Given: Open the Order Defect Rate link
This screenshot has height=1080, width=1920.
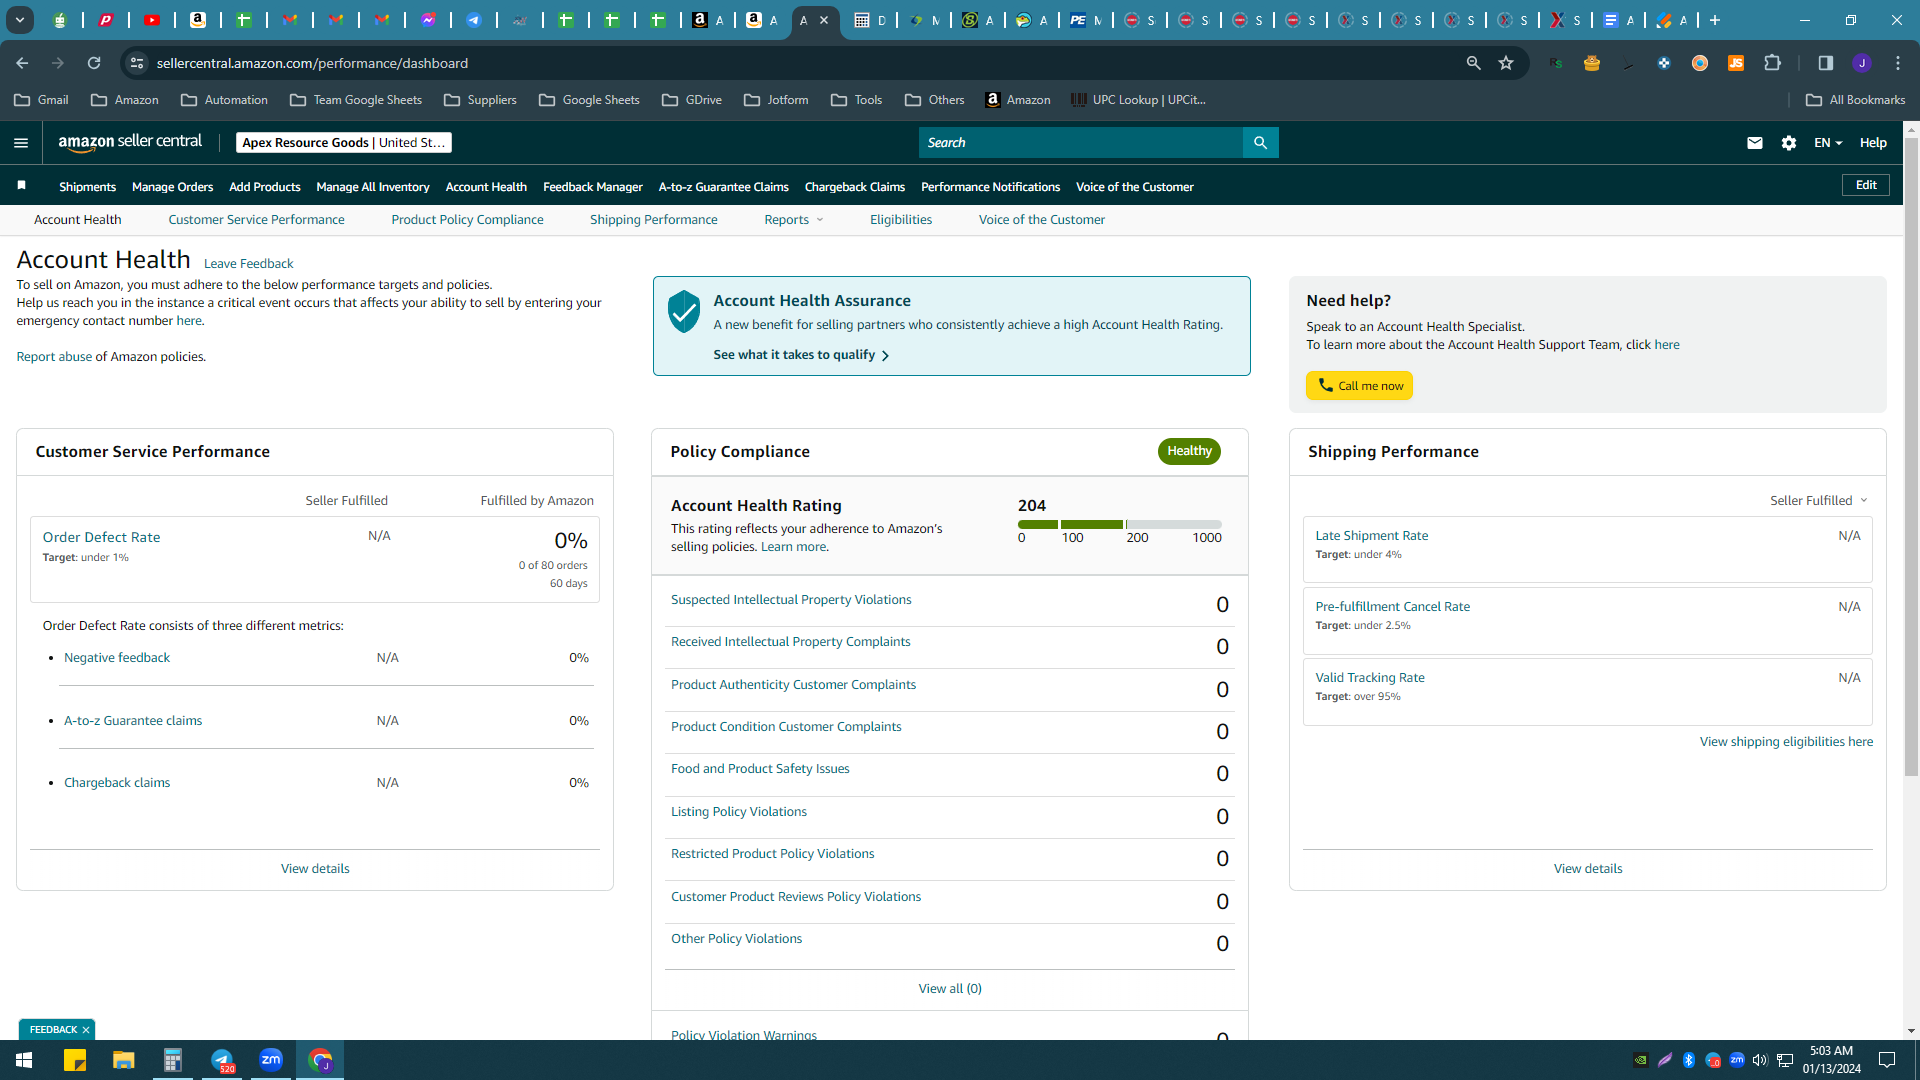Looking at the screenshot, I should [101, 537].
